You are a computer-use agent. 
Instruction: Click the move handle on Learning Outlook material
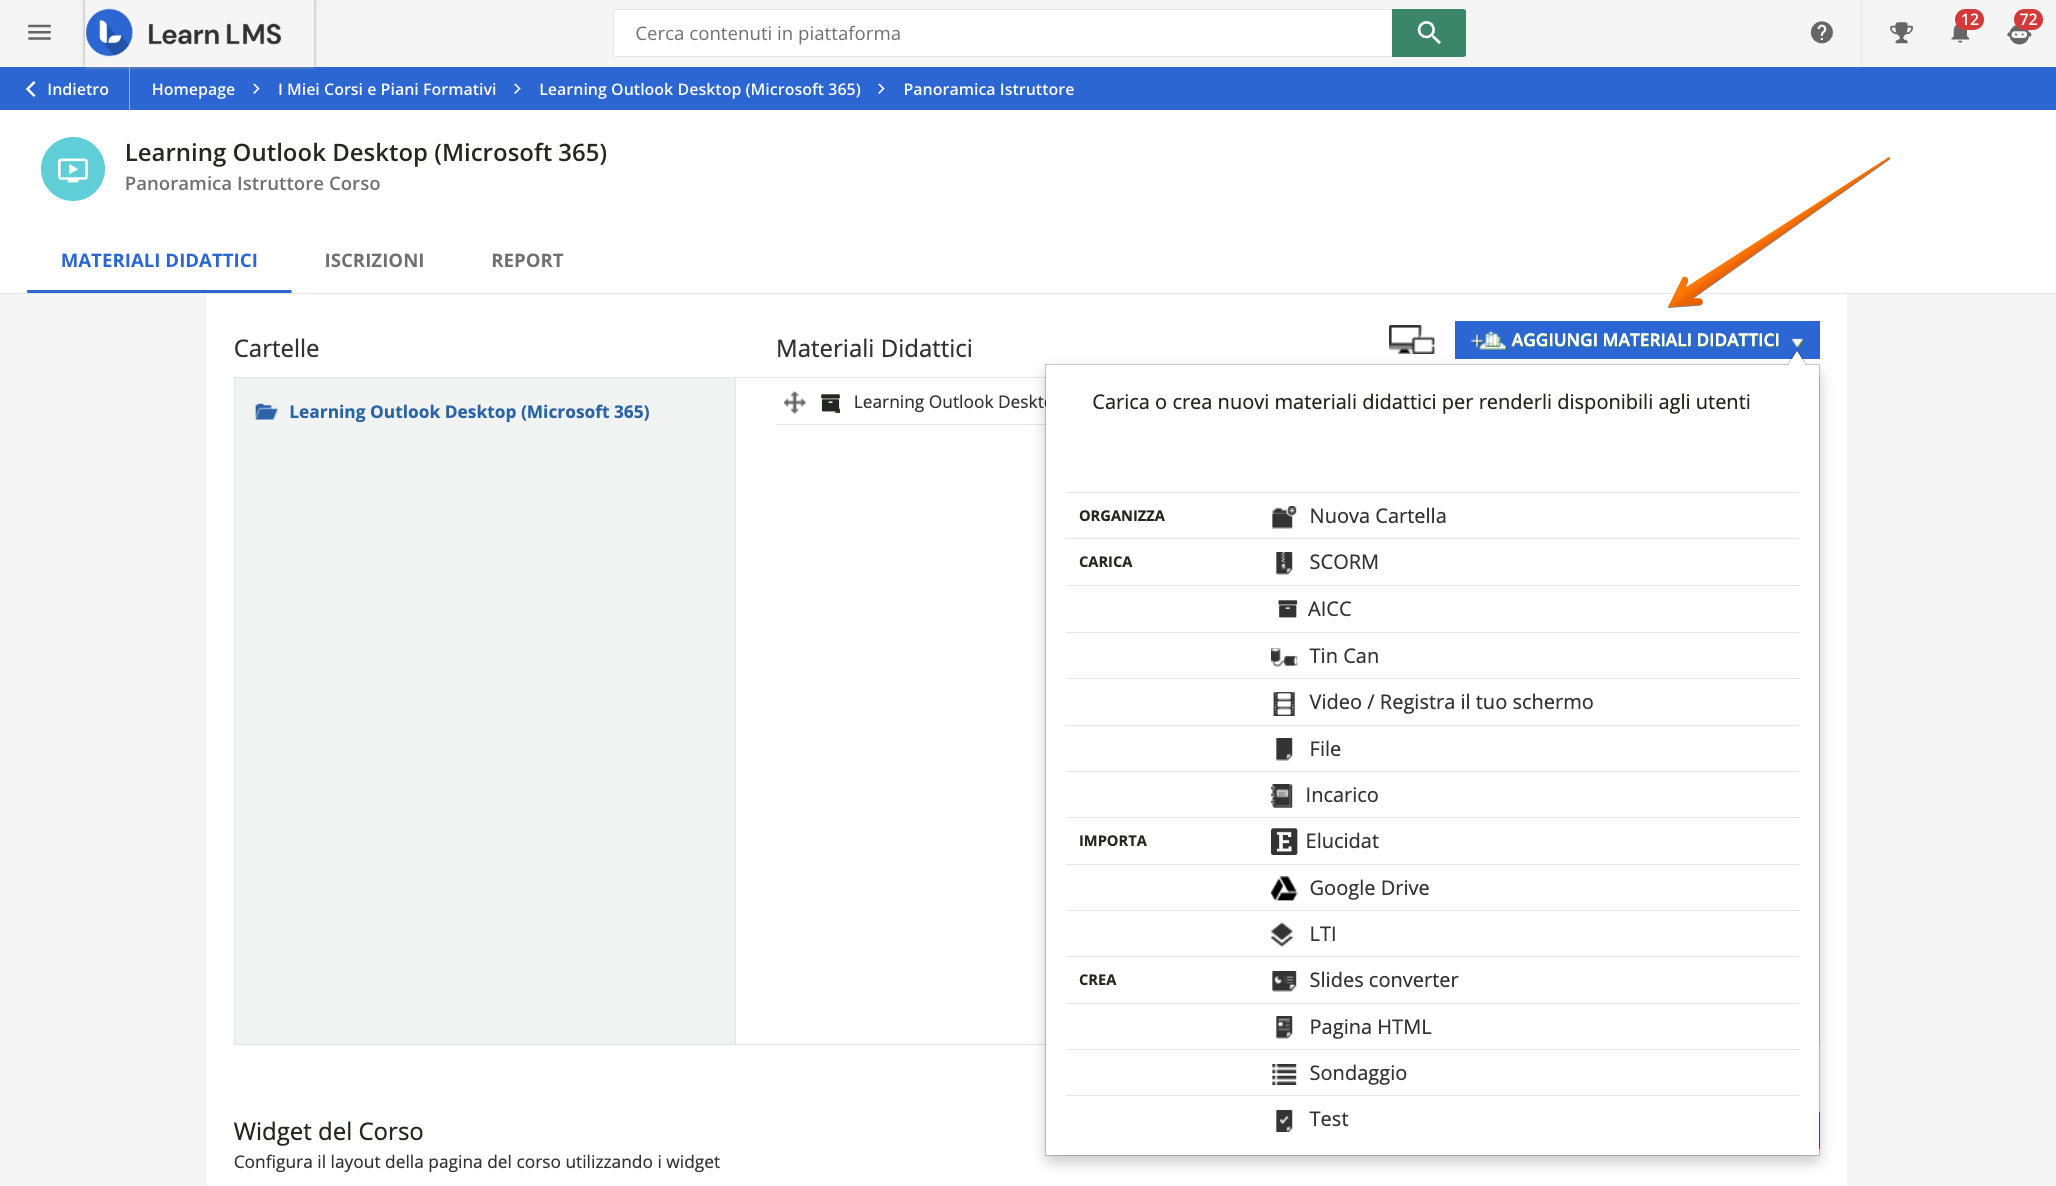(x=795, y=402)
